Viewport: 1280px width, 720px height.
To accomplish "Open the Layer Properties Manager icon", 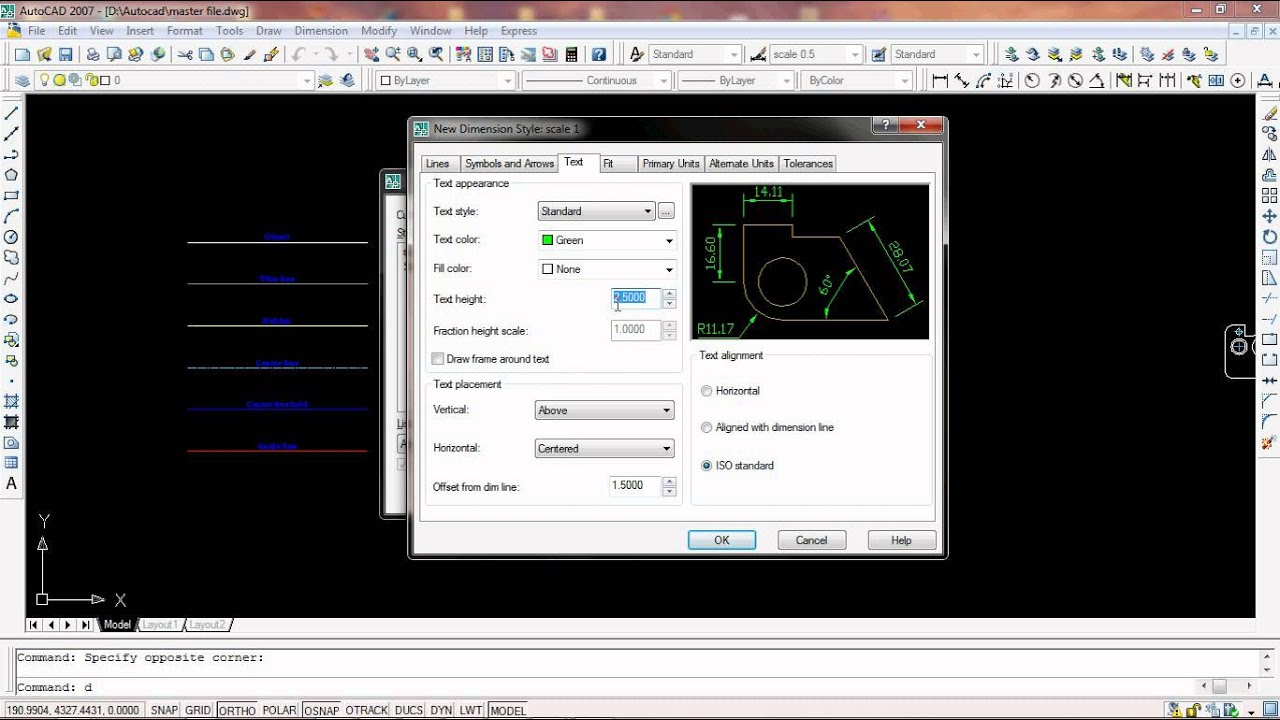I will (x=22, y=81).
